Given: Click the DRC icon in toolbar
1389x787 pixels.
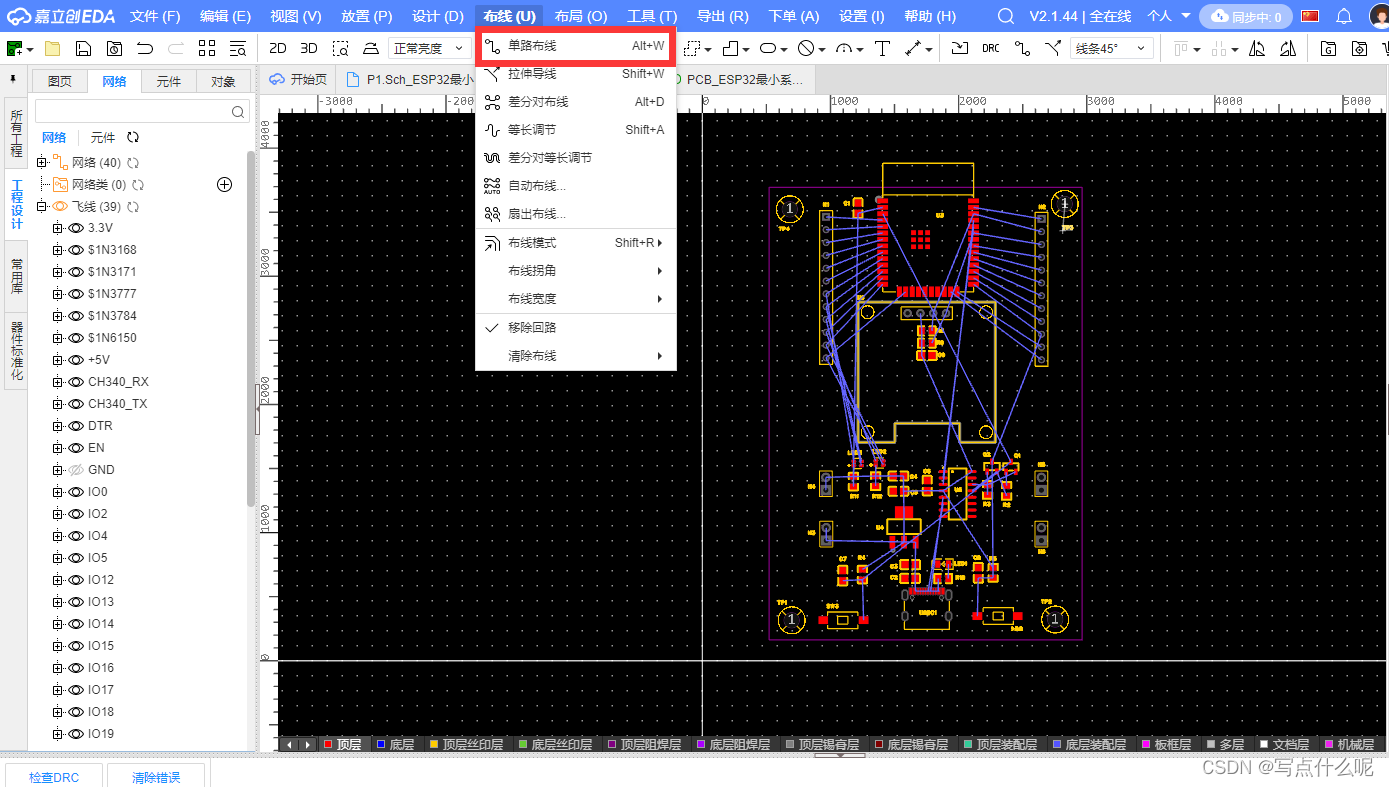Looking at the screenshot, I should coord(990,49).
